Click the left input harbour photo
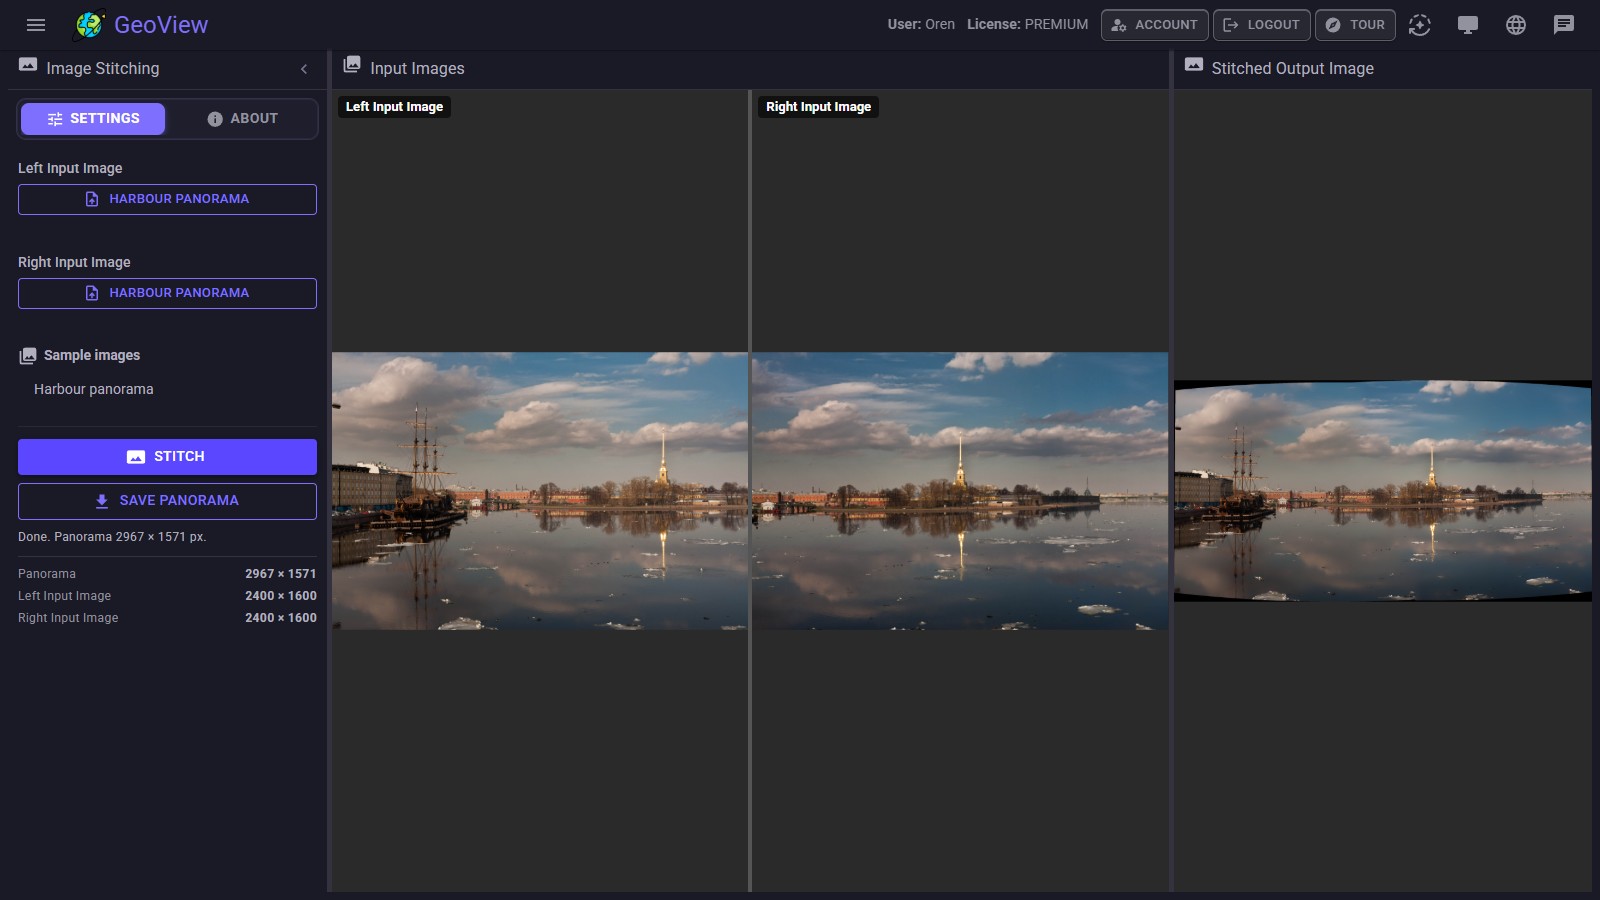 coord(540,491)
